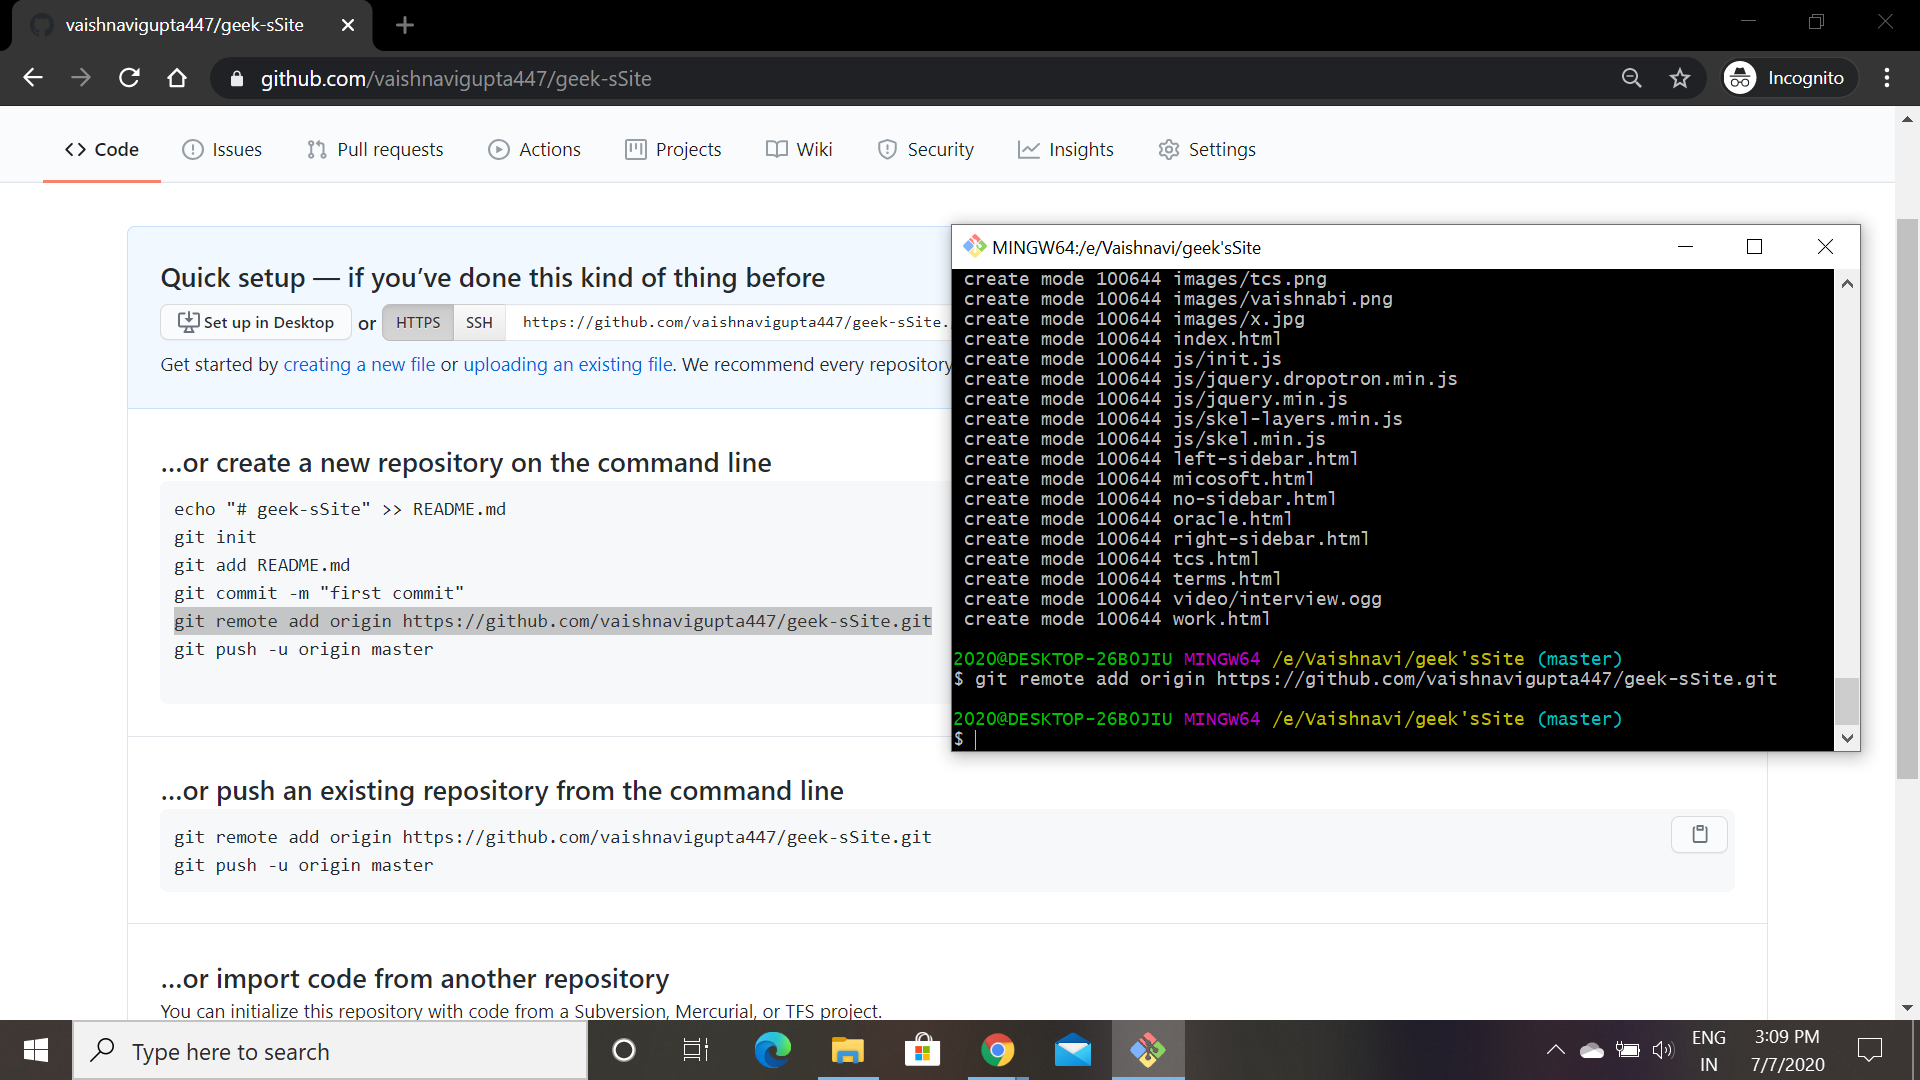Screen dimensions: 1920x1080
Task: Click the Security icon
Action: (884, 149)
